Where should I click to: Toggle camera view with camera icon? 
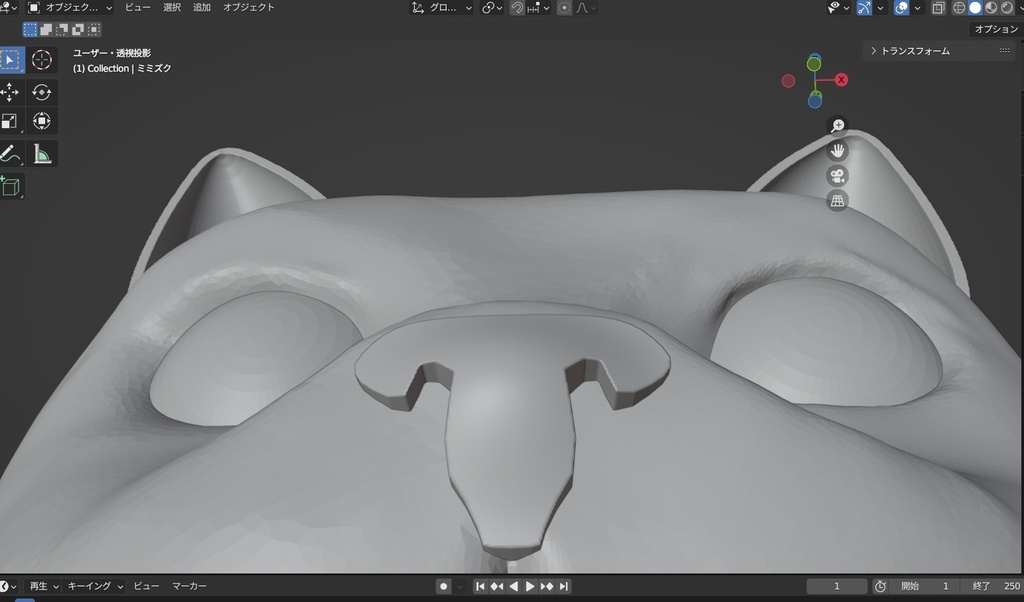pos(837,176)
